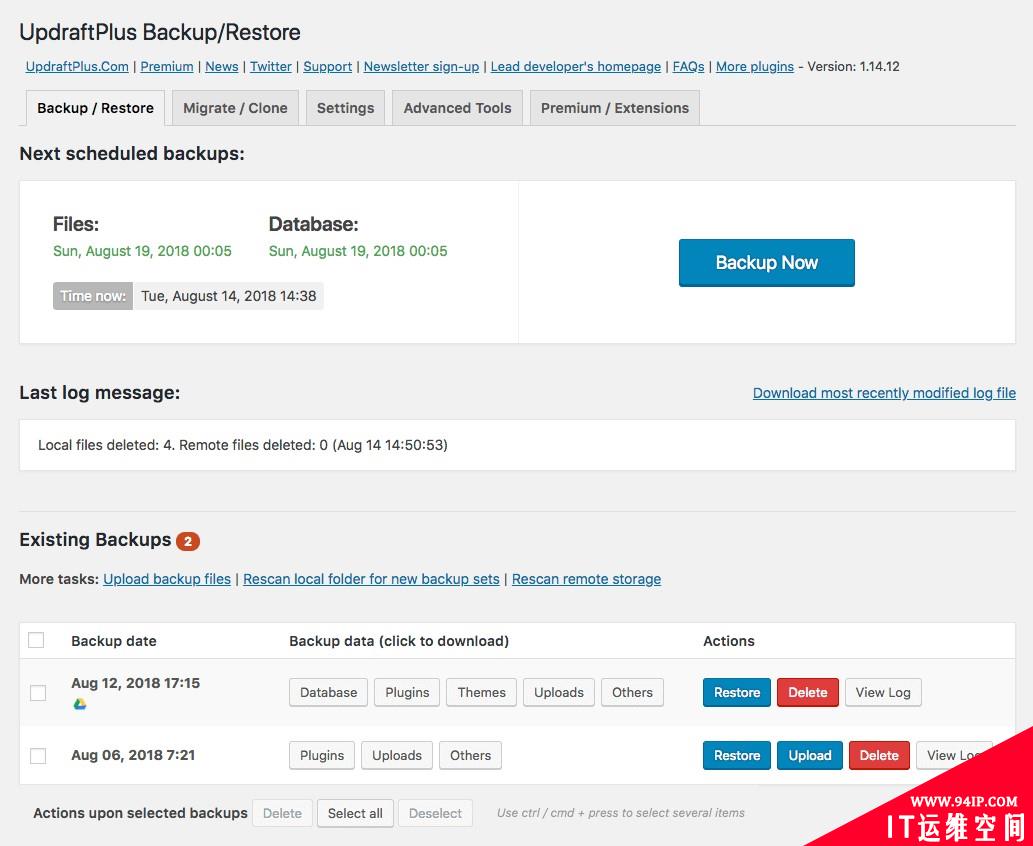This screenshot has height=846, width=1033.
Task: Download Uploads from the Aug 06 backup
Action: click(x=397, y=756)
